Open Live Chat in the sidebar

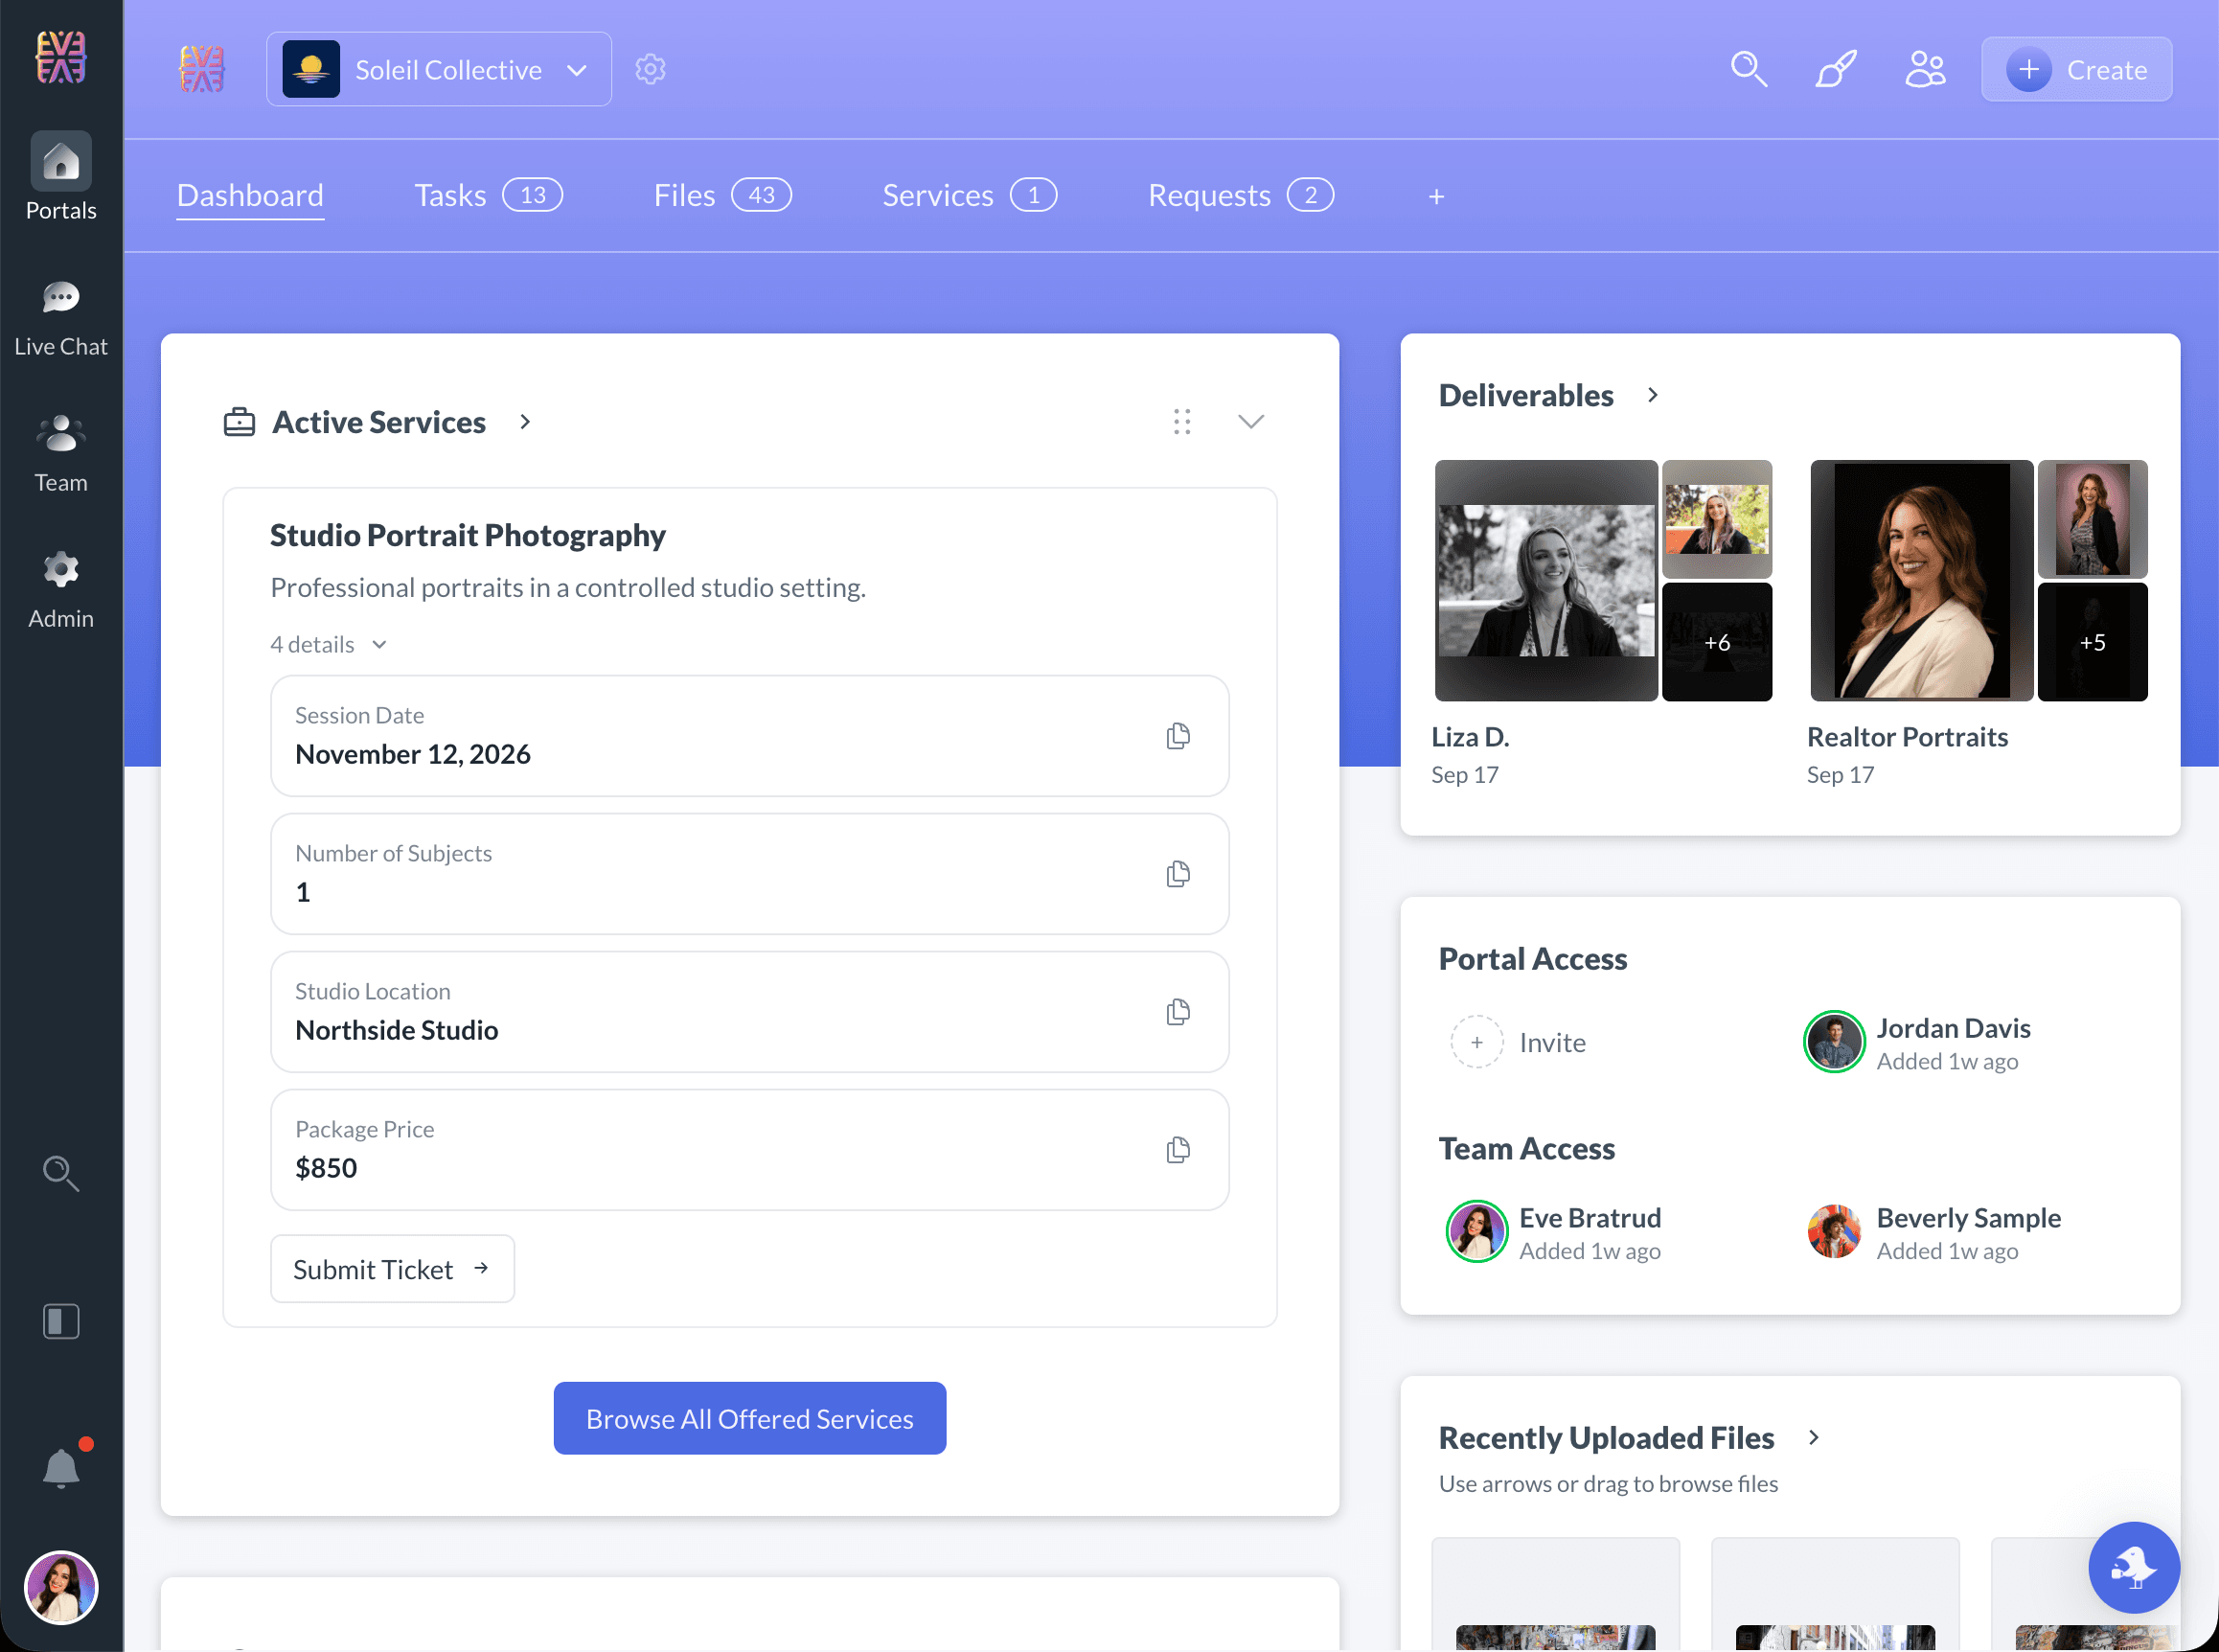(x=61, y=319)
